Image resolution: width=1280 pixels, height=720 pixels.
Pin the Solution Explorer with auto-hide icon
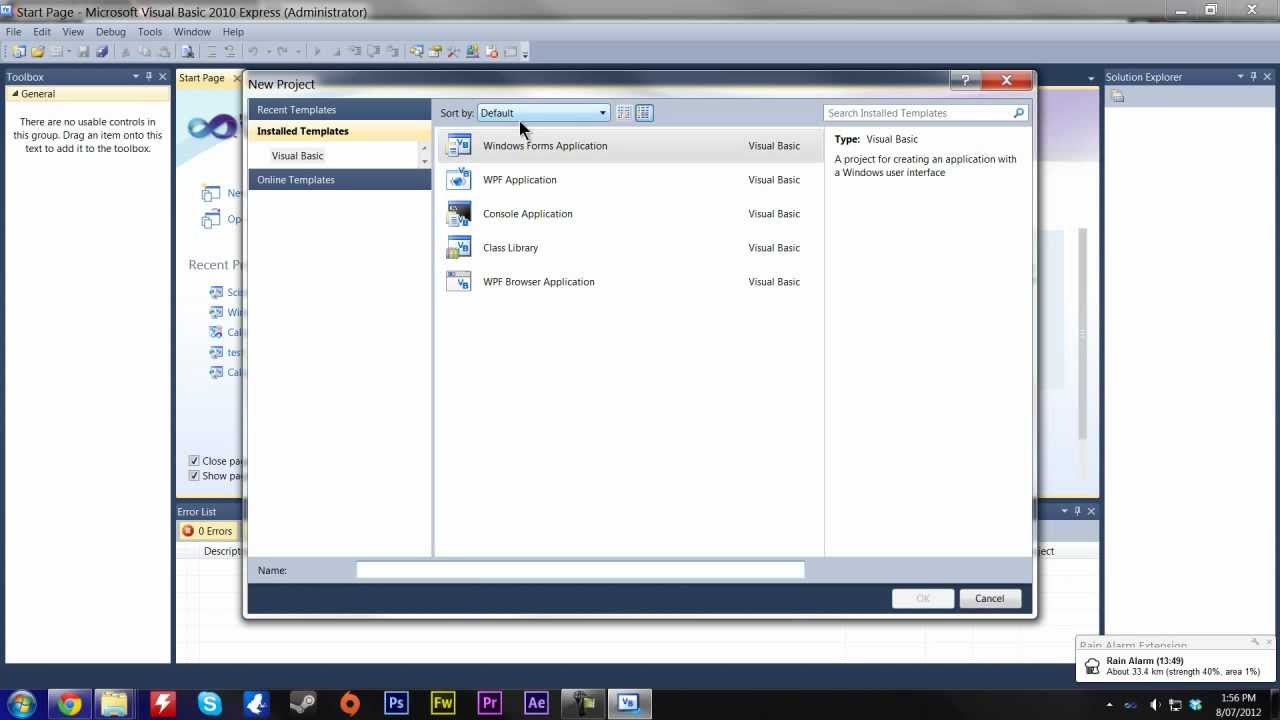(1254, 77)
